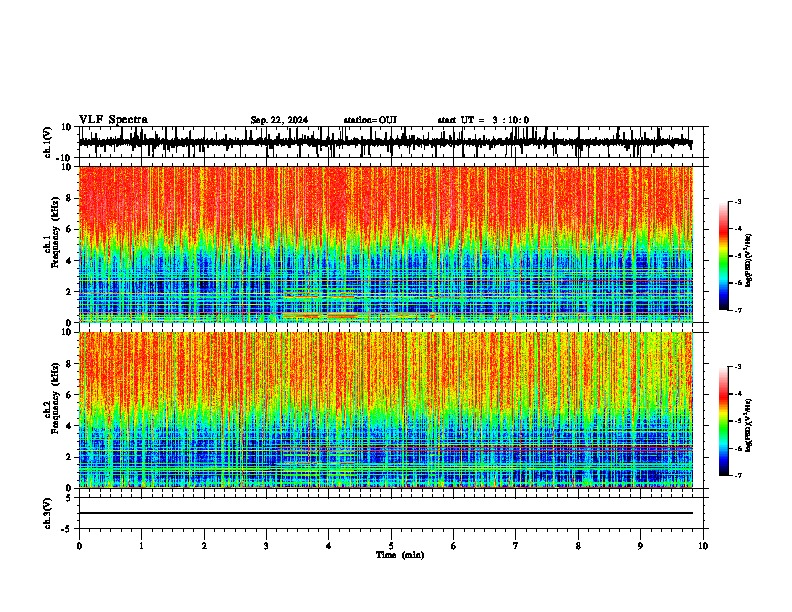Click the date text "Sep. 22, 2024"
792x612 pixels.
click(x=279, y=120)
